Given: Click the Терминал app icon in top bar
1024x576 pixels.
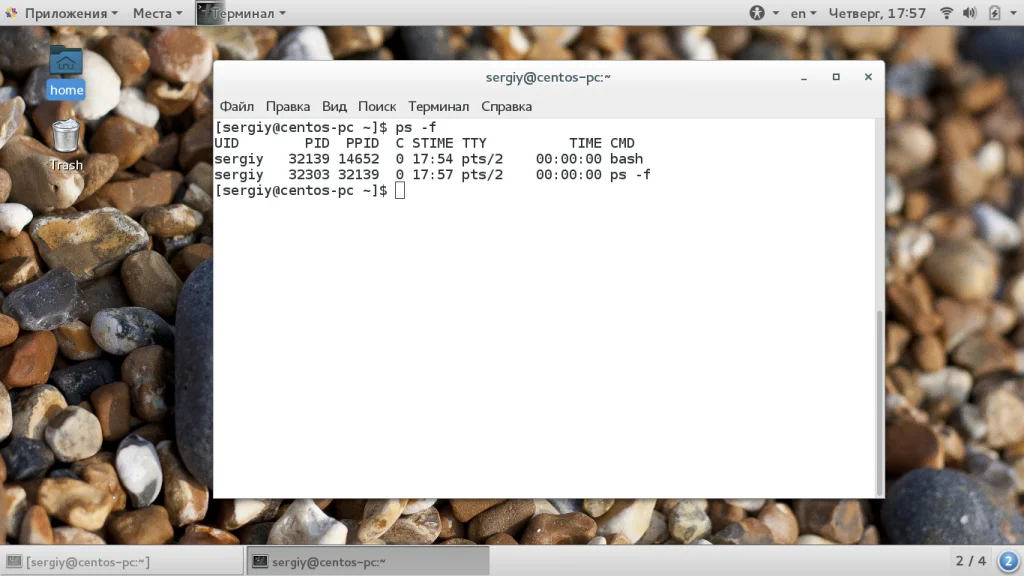Looking at the screenshot, I should pyautogui.click(x=208, y=13).
